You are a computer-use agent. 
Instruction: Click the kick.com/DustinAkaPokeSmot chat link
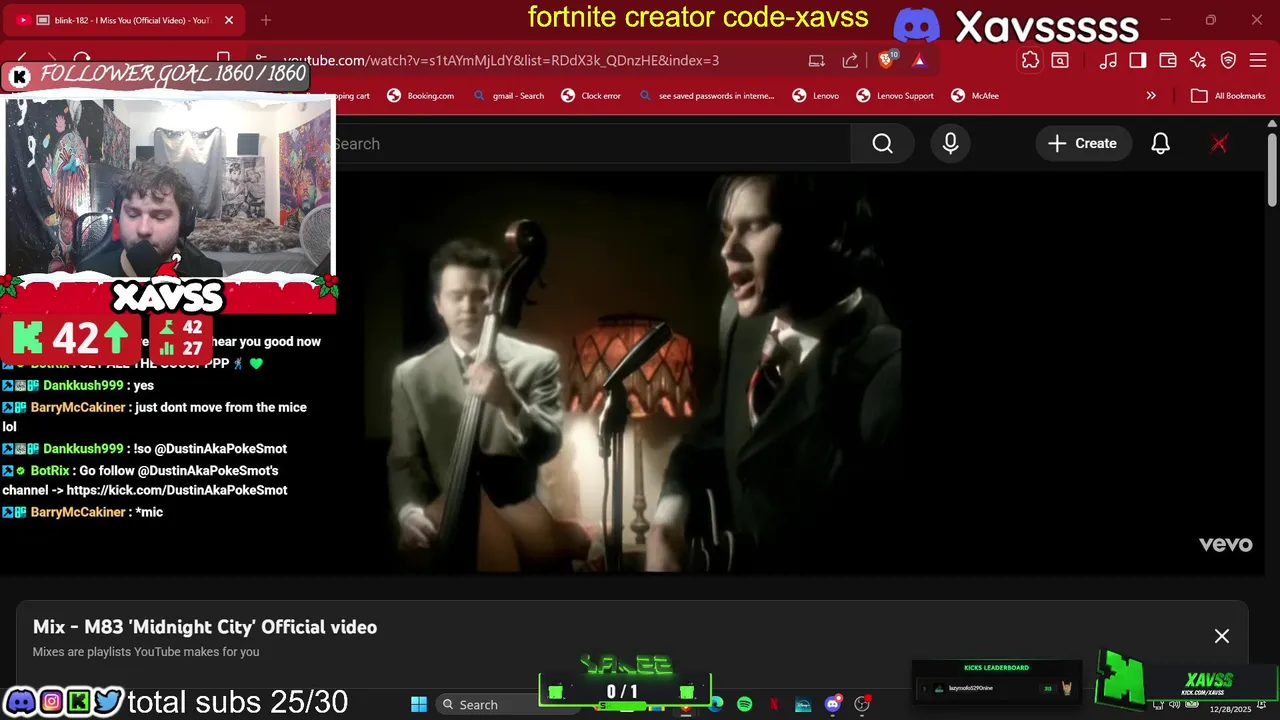[177, 490]
